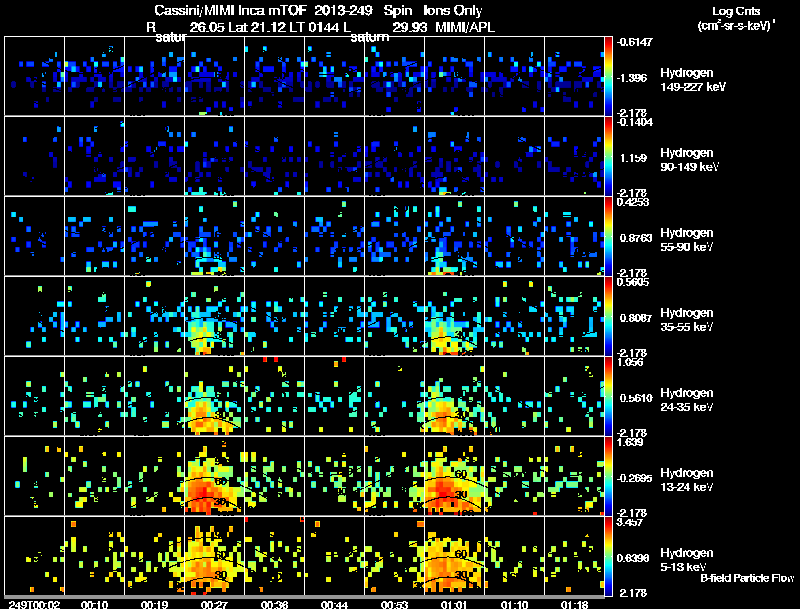
Task: Select the 01:01 panel in 5-13 keV row
Action: tap(454, 556)
